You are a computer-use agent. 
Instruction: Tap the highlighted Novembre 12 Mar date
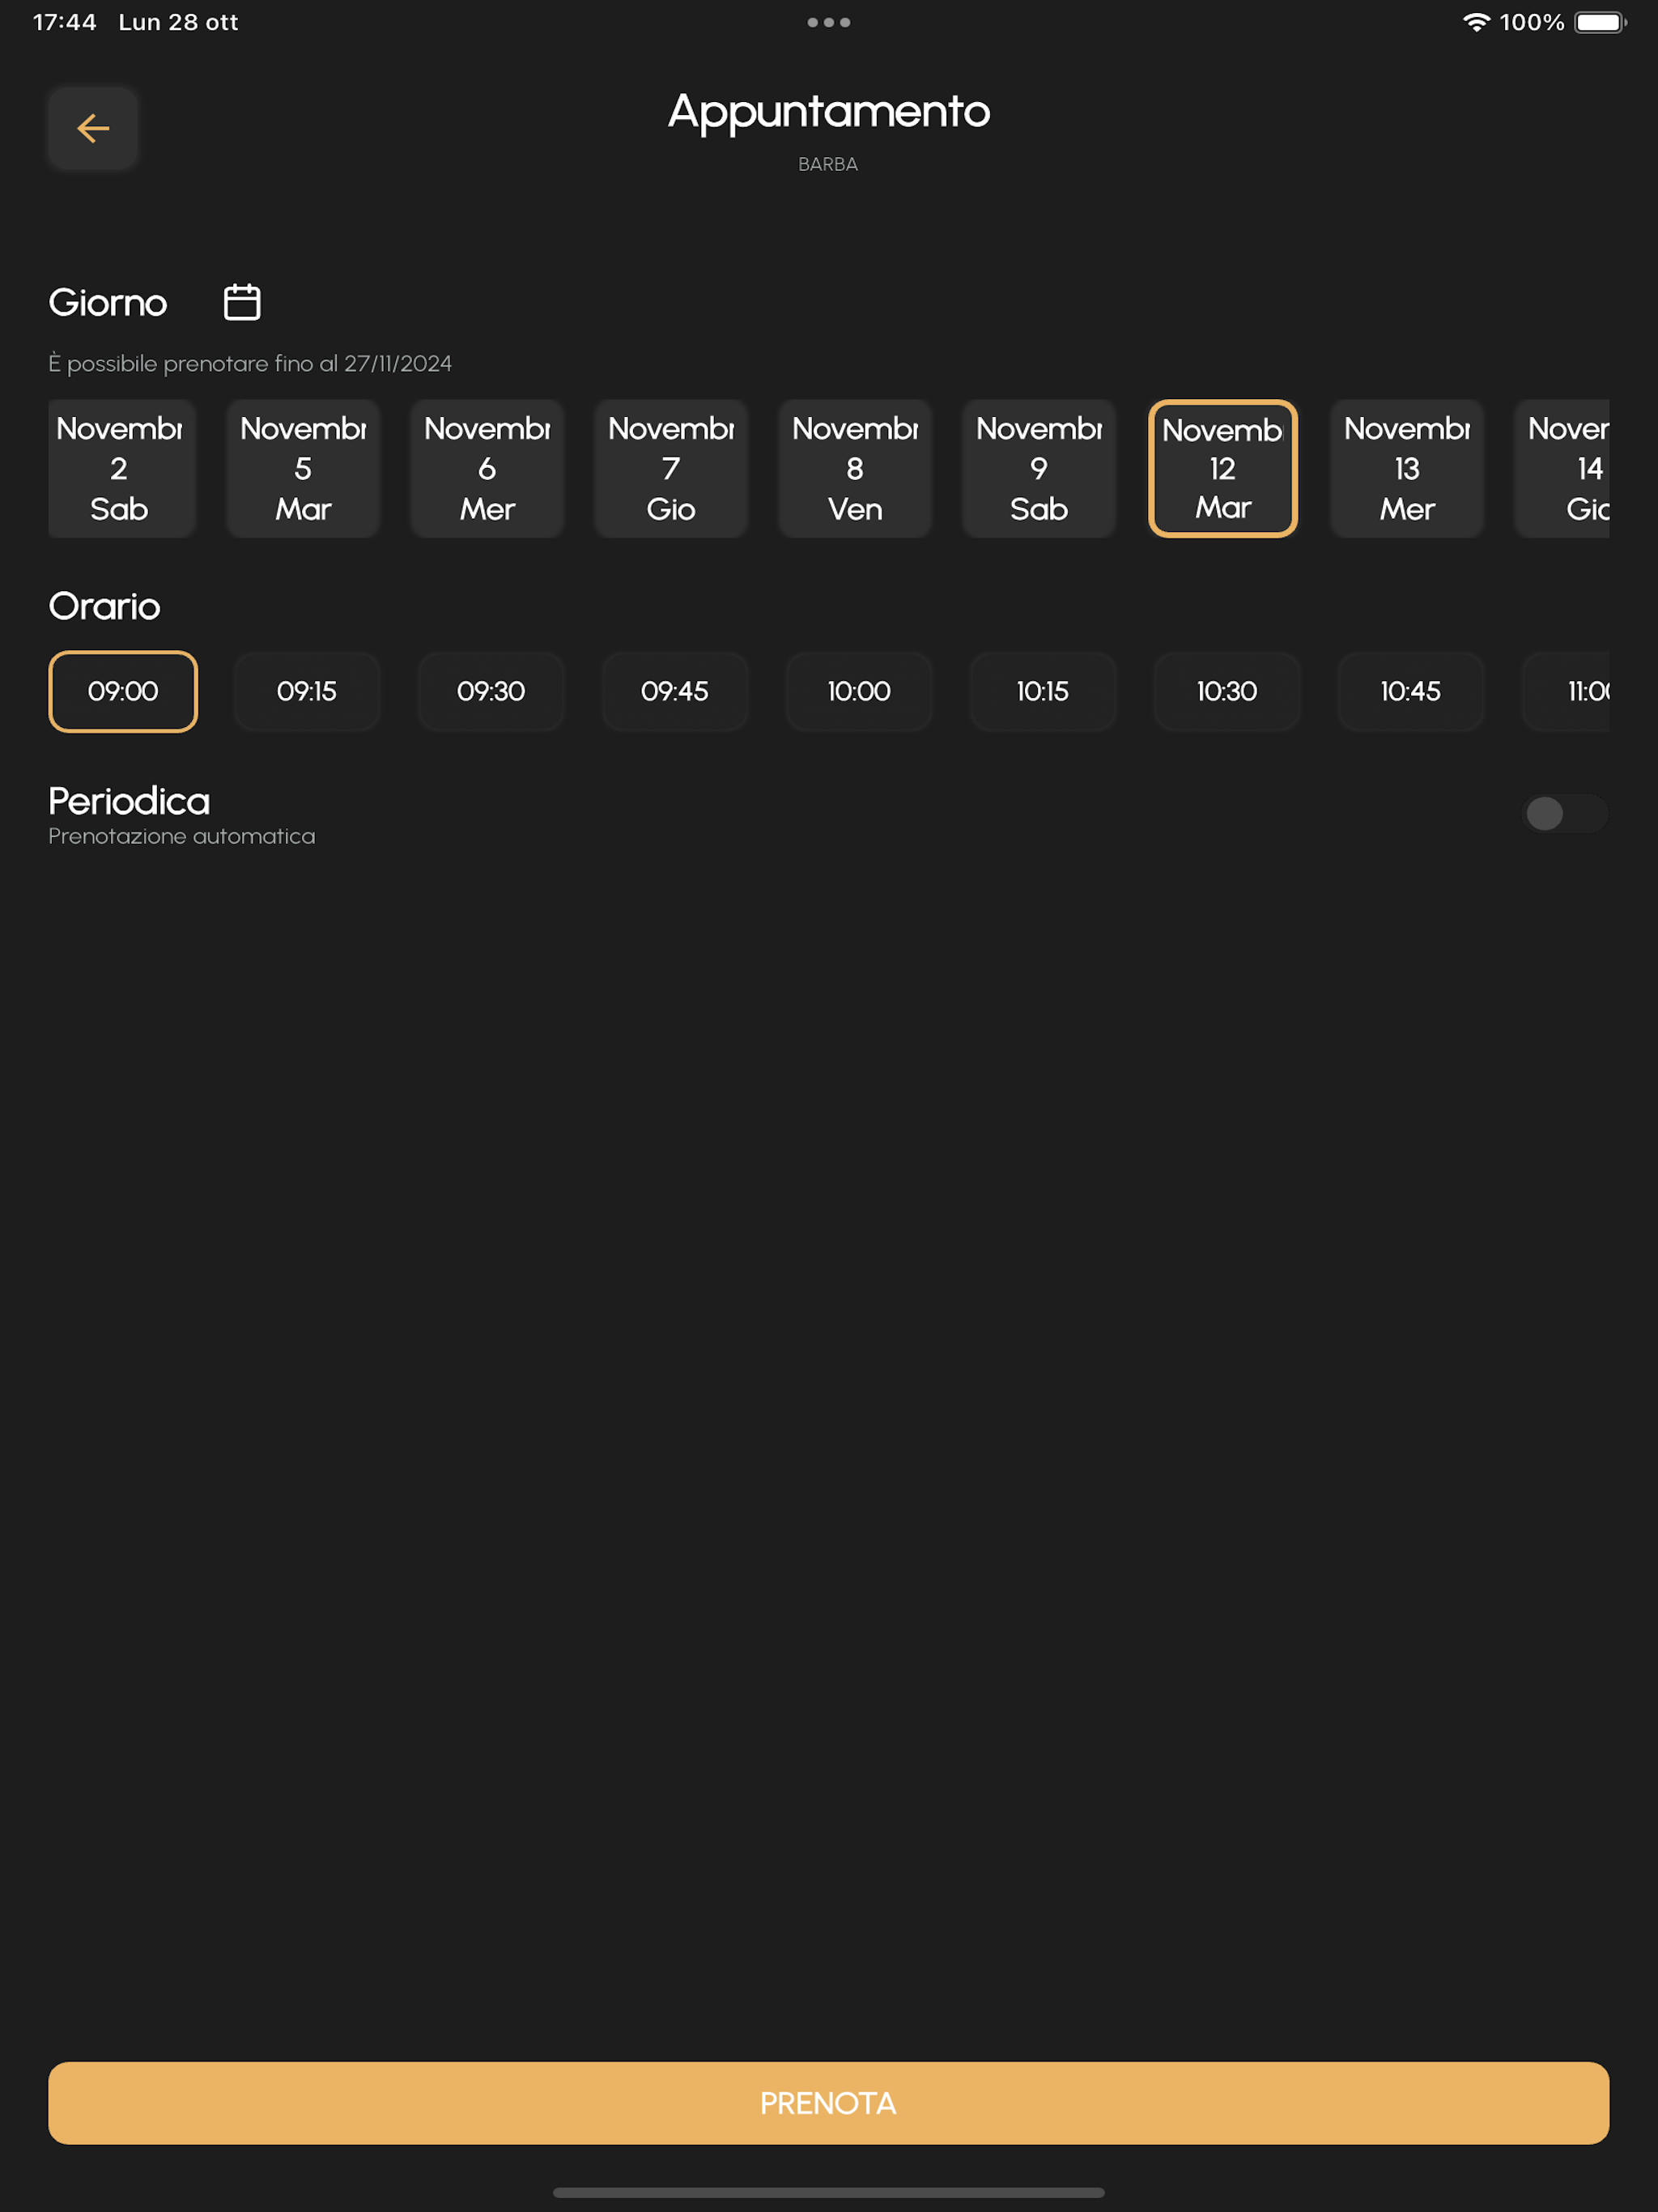pos(1223,468)
